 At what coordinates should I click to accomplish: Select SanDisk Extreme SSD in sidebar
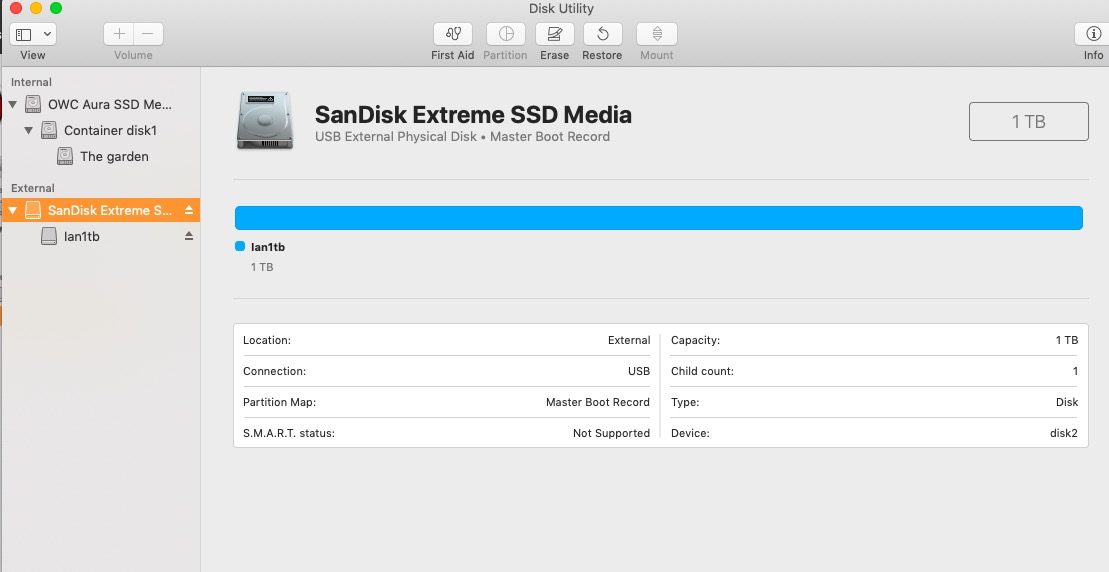click(x=100, y=211)
